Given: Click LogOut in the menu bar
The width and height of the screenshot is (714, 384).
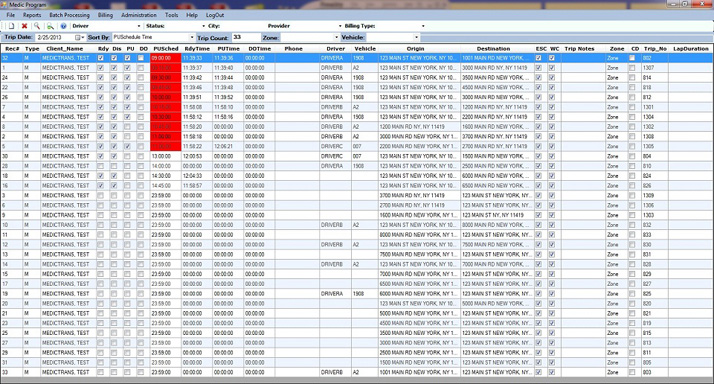Looking at the screenshot, I should pyautogui.click(x=215, y=15).
